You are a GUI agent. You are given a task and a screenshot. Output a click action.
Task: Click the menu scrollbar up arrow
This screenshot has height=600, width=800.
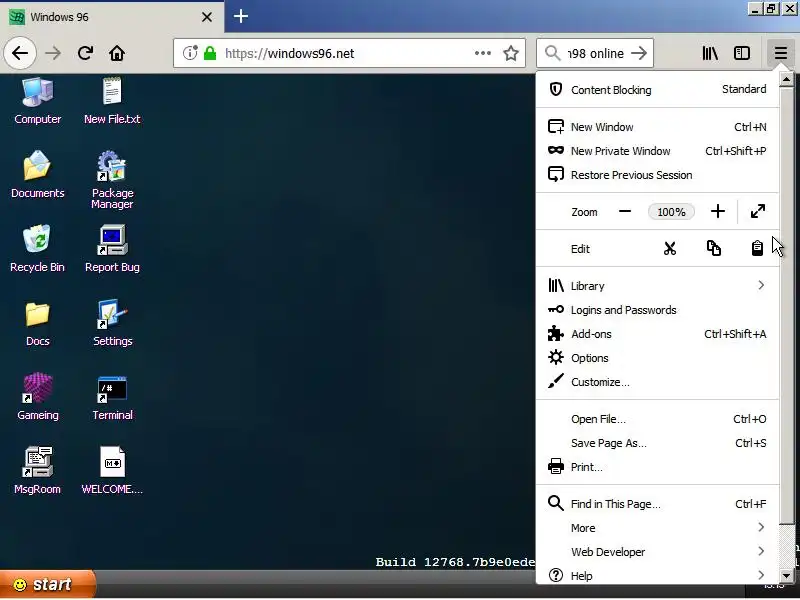786,80
